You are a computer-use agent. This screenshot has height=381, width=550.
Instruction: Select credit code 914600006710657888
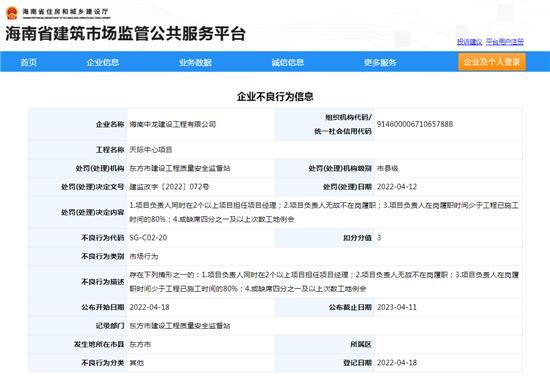(x=415, y=124)
